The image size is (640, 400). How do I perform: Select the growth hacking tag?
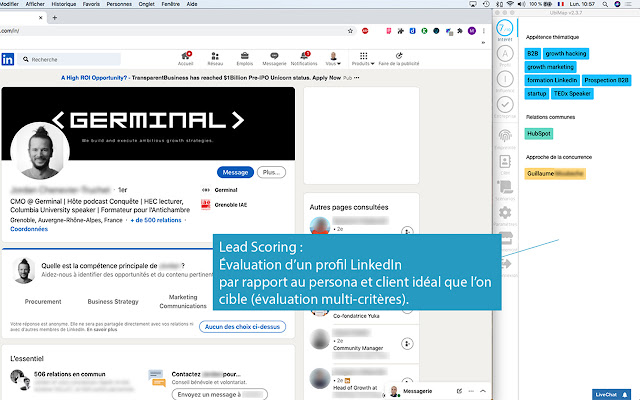click(566, 53)
